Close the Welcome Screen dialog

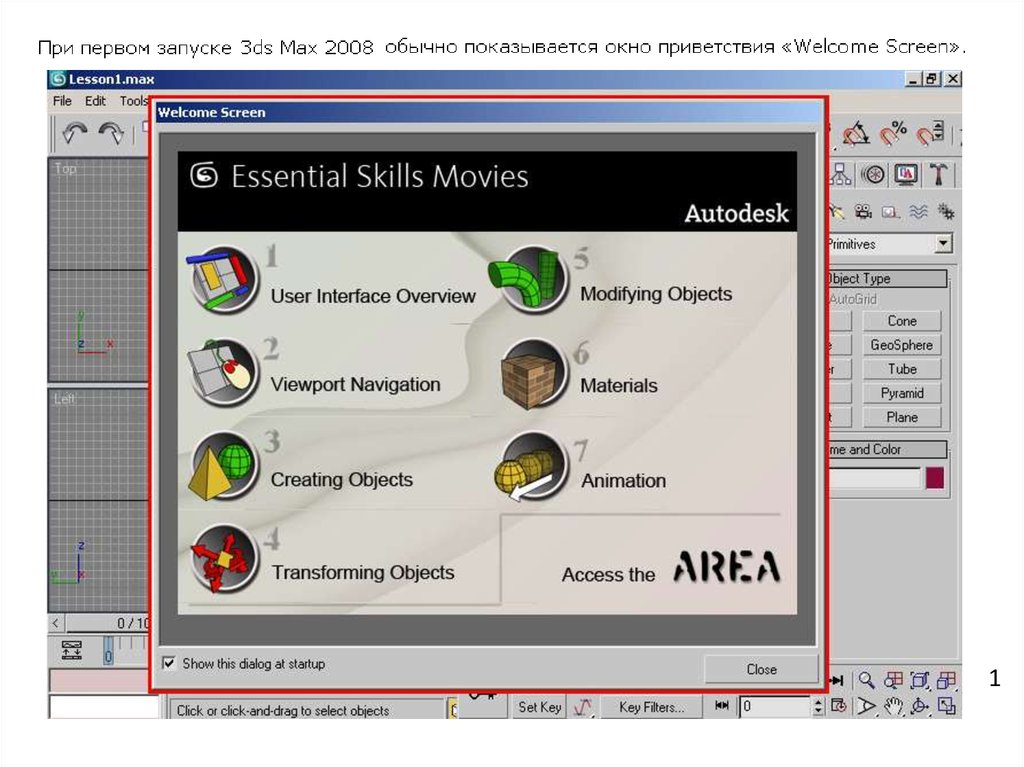click(761, 669)
